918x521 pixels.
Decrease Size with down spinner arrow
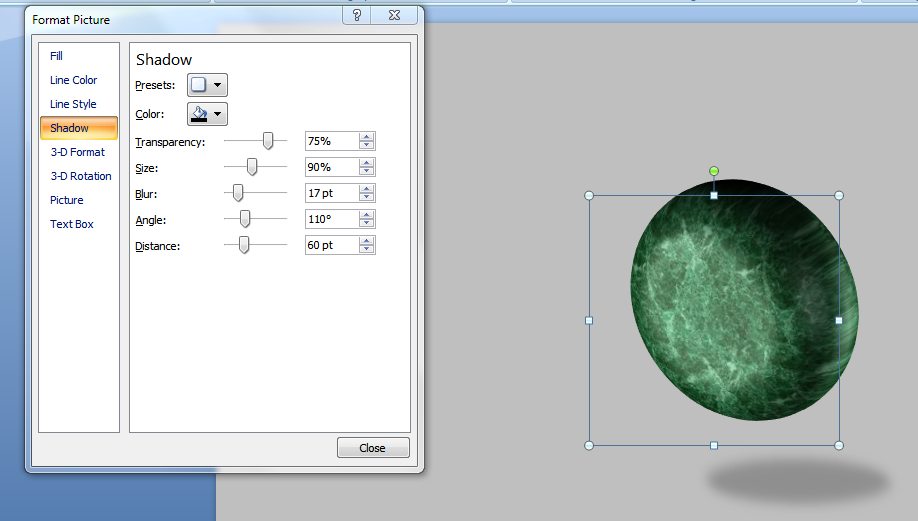click(366, 171)
